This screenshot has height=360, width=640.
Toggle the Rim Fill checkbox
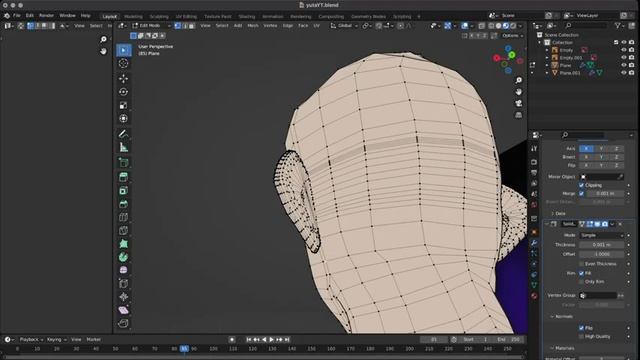(x=581, y=273)
